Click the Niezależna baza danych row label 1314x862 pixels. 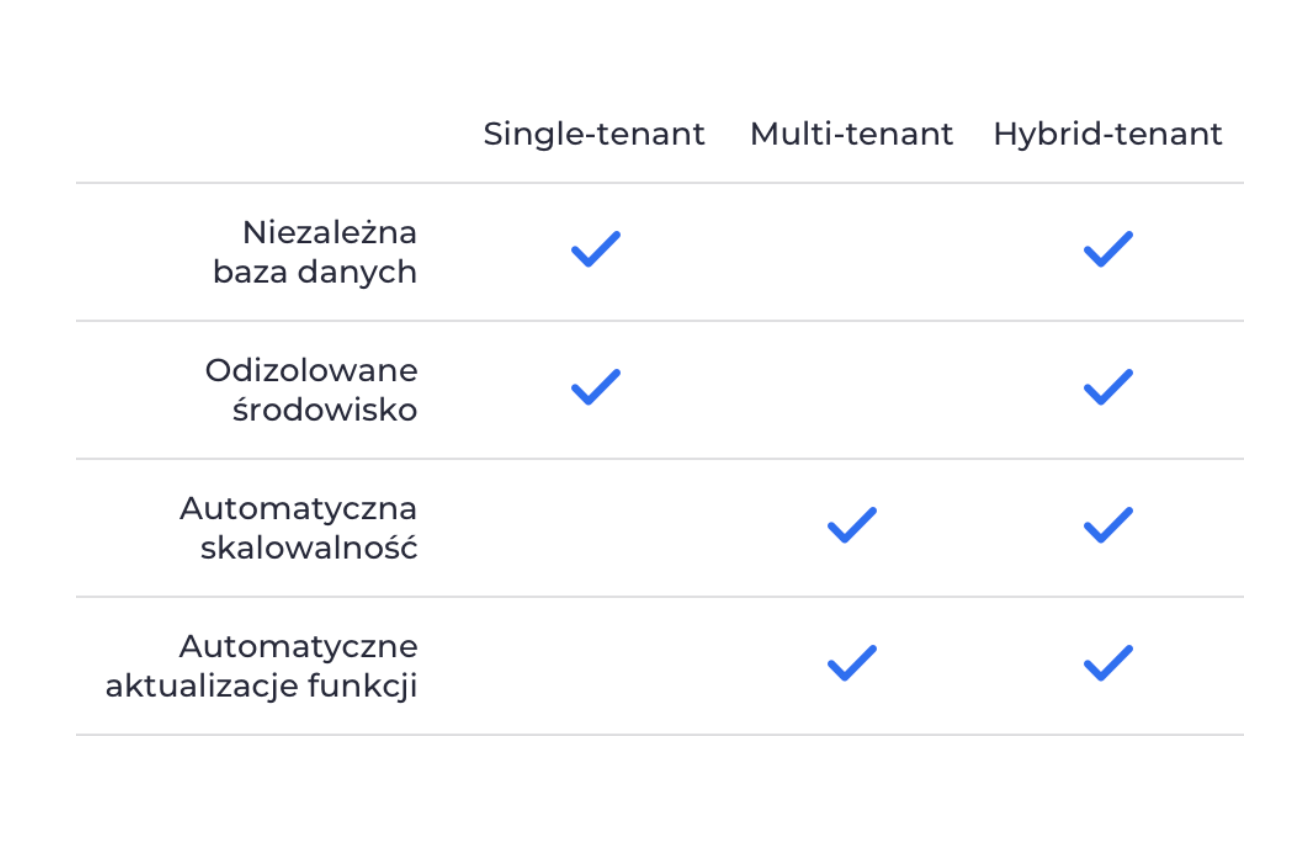[x=315, y=252]
